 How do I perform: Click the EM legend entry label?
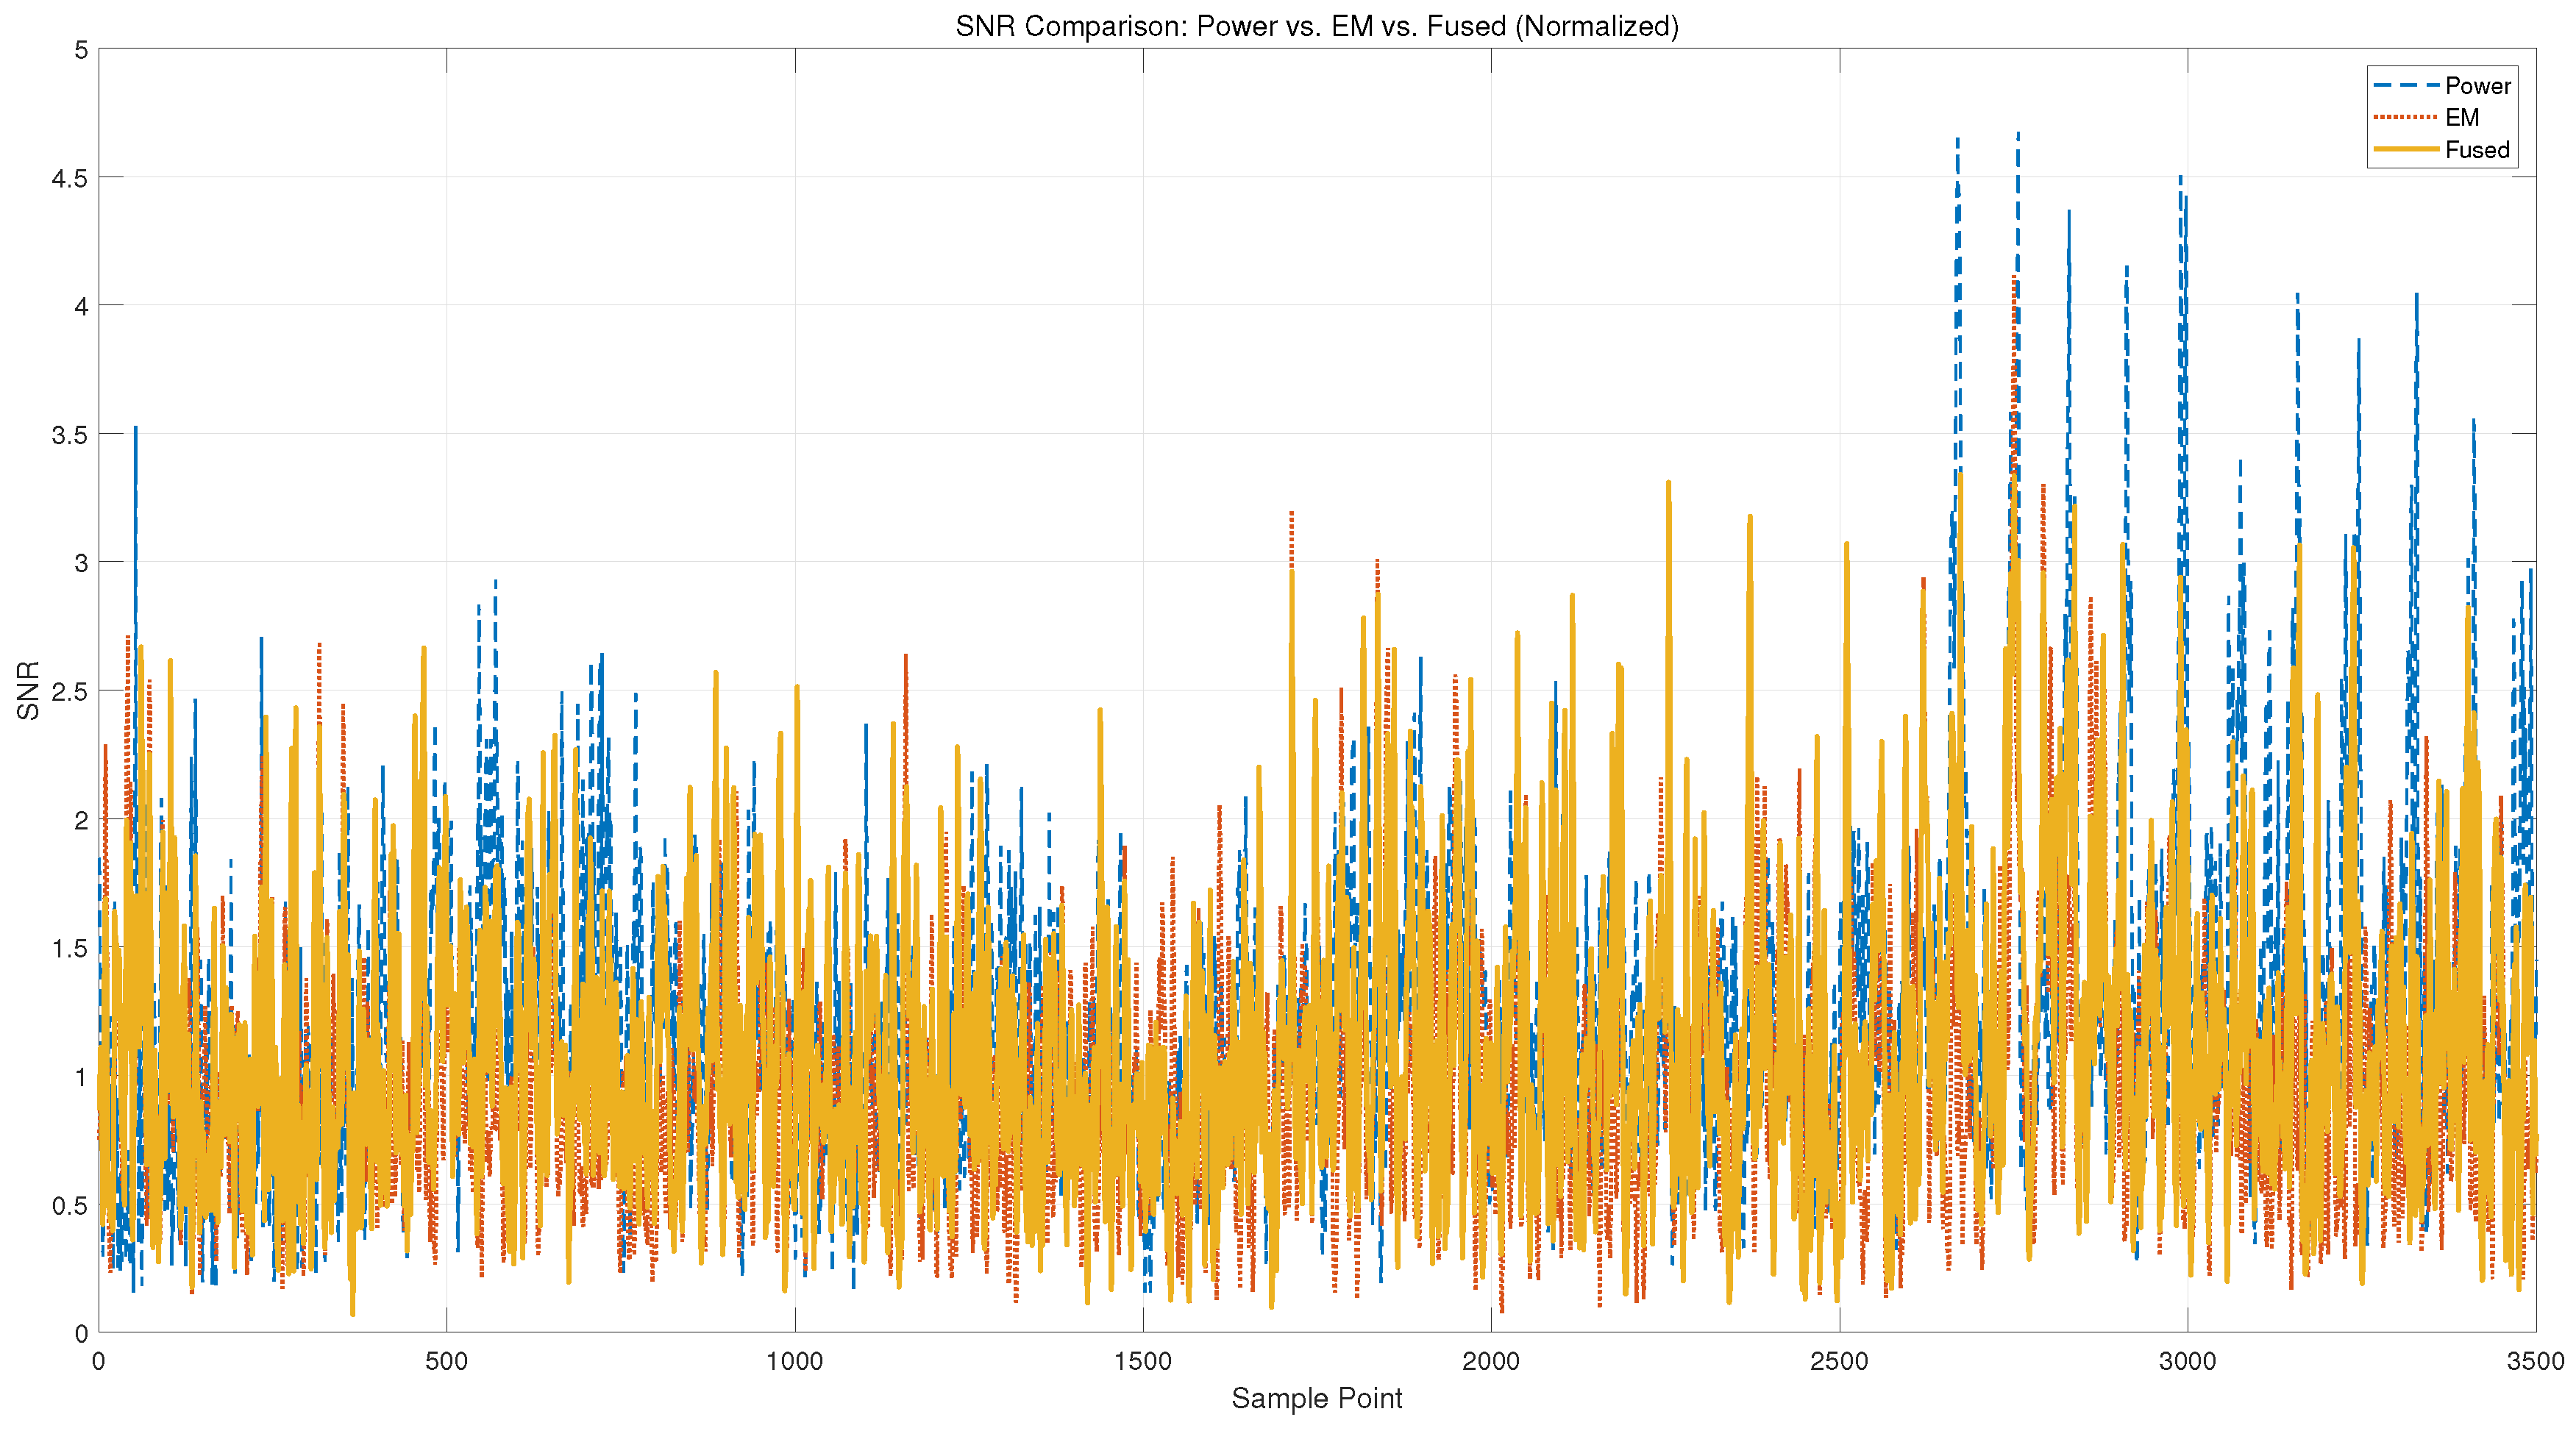[2462, 118]
